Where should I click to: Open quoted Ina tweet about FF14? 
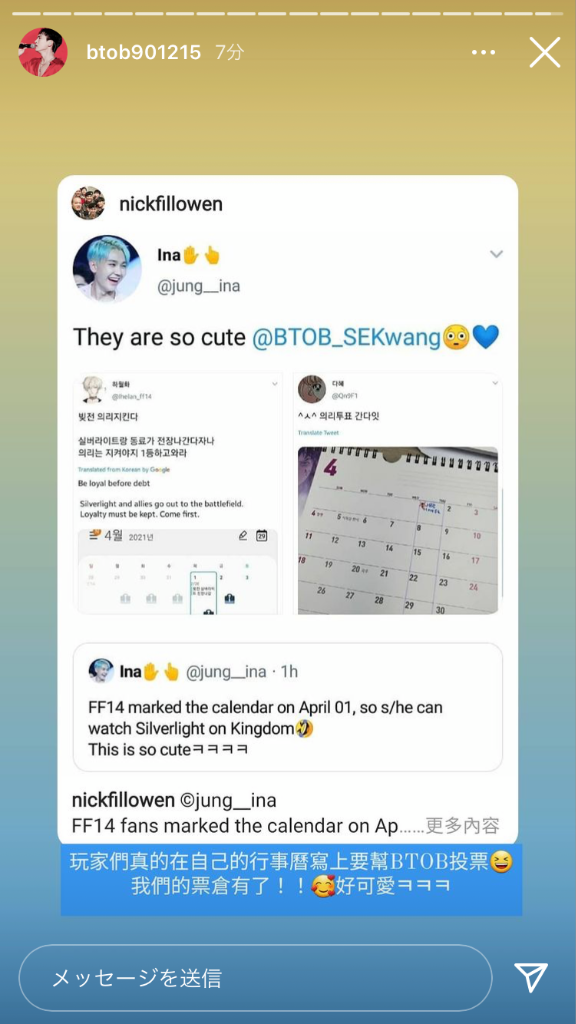(x=288, y=708)
